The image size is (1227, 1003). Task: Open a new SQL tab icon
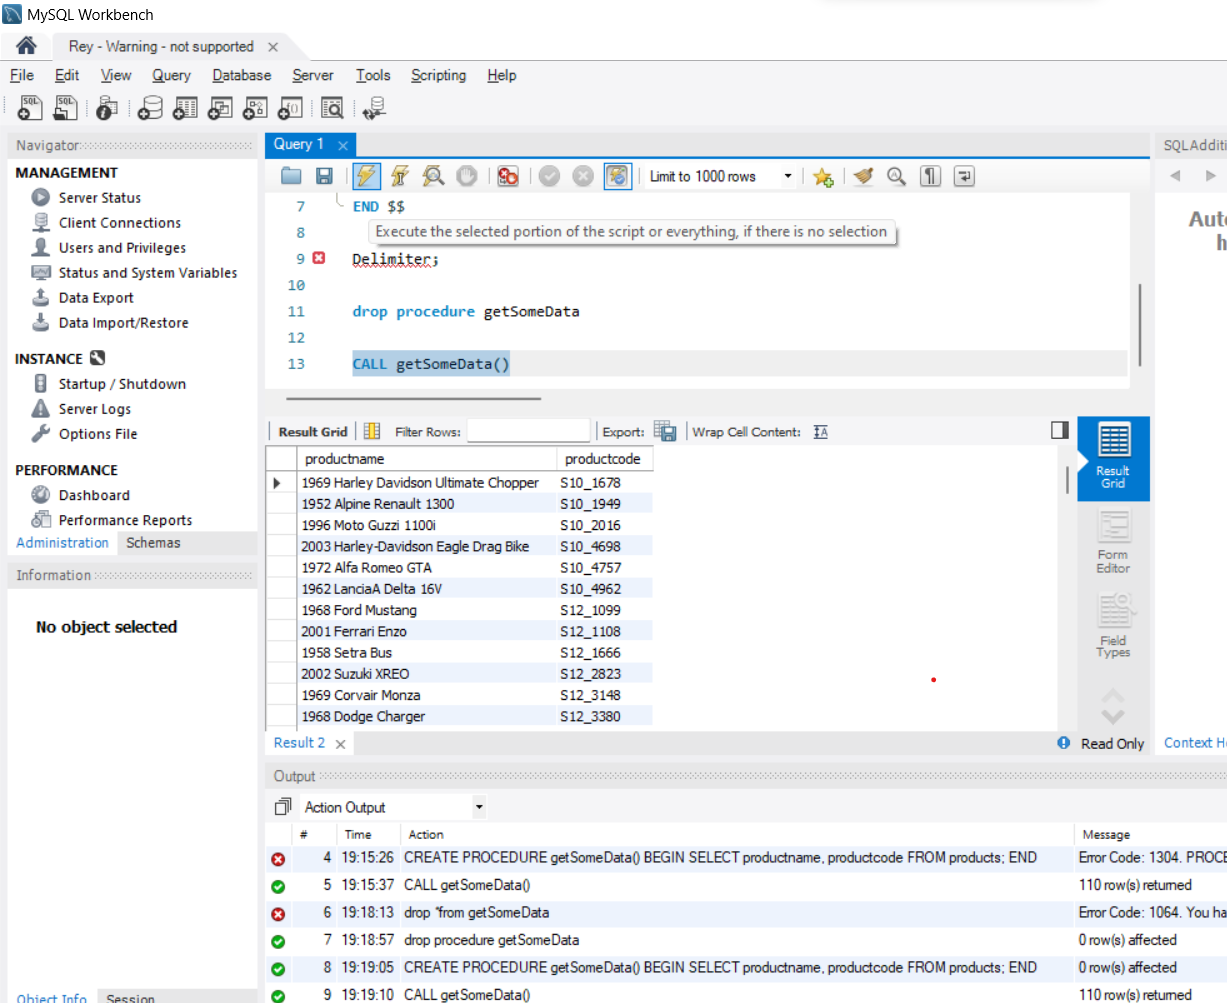pyautogui.click(x=30, y=107)
